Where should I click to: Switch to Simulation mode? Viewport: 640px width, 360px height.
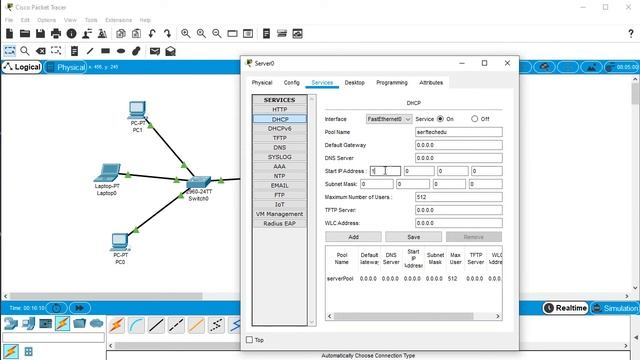pos(615,308)
